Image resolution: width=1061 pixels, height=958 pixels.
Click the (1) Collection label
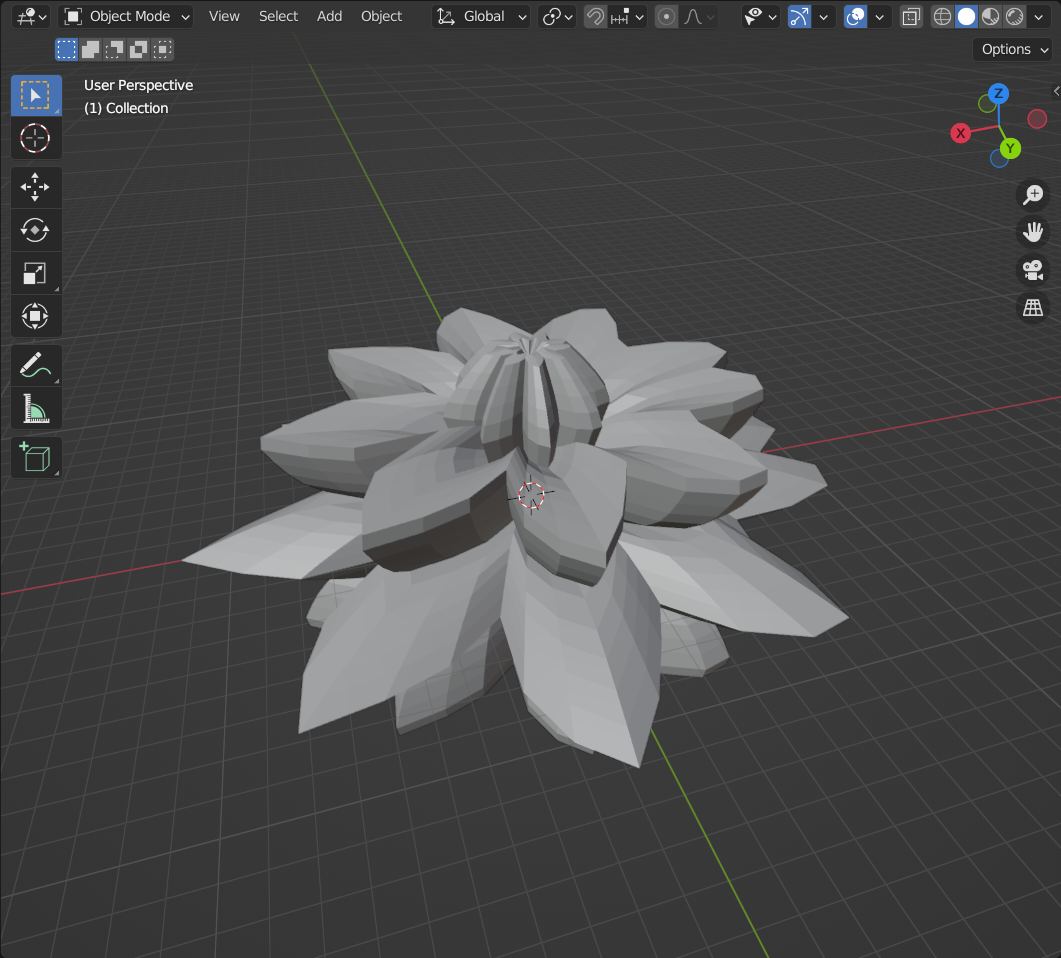point(126,108)
